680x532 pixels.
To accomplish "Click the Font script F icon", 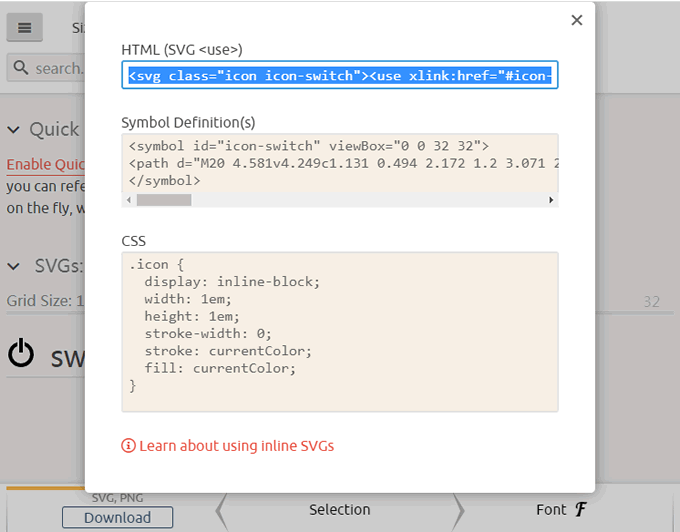I will (x=581, y=510).
